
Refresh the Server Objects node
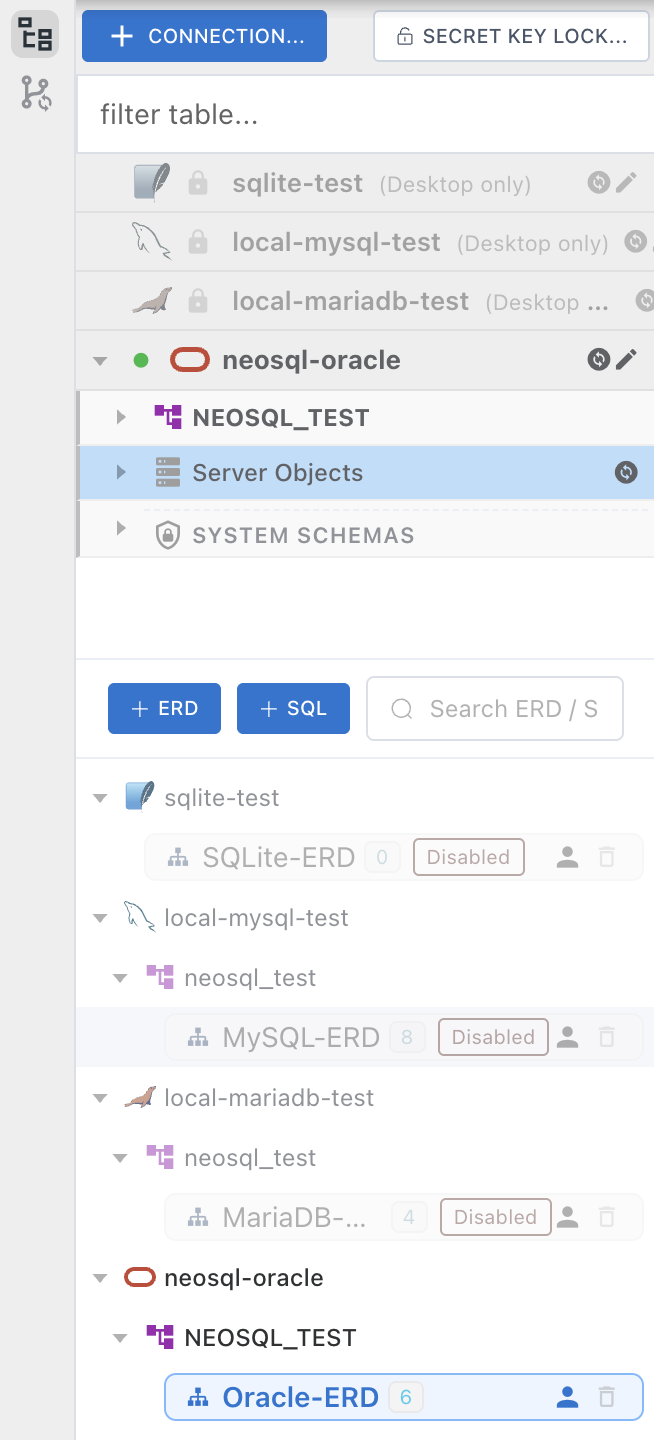626,472
